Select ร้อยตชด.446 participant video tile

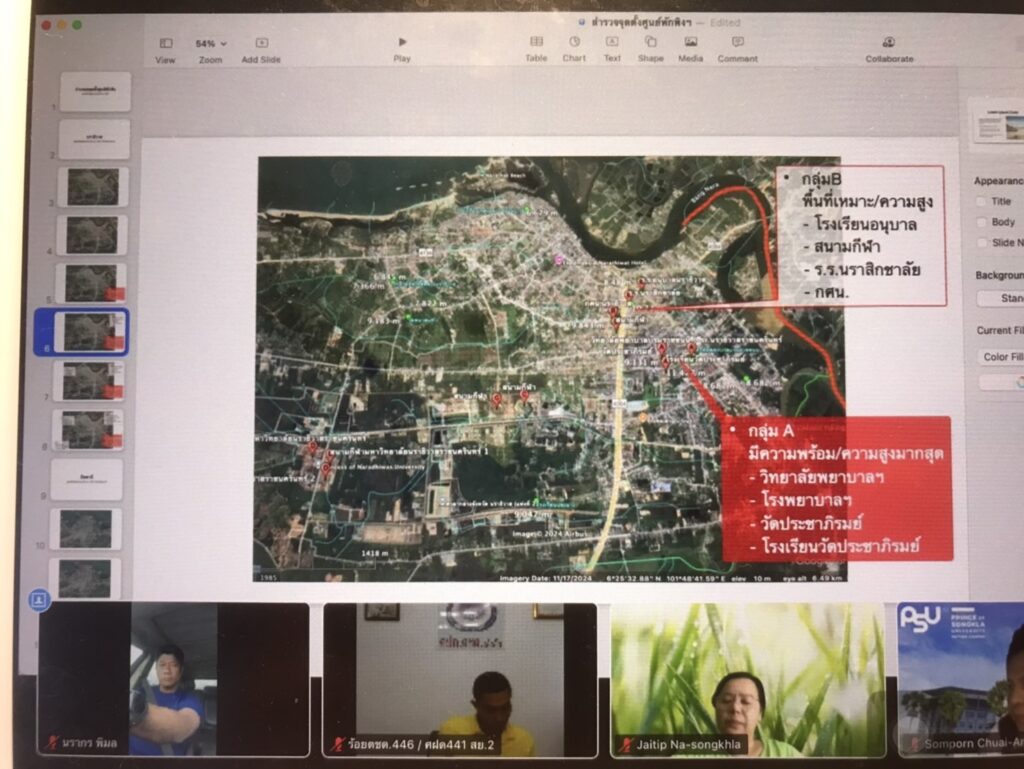[460, 680]
